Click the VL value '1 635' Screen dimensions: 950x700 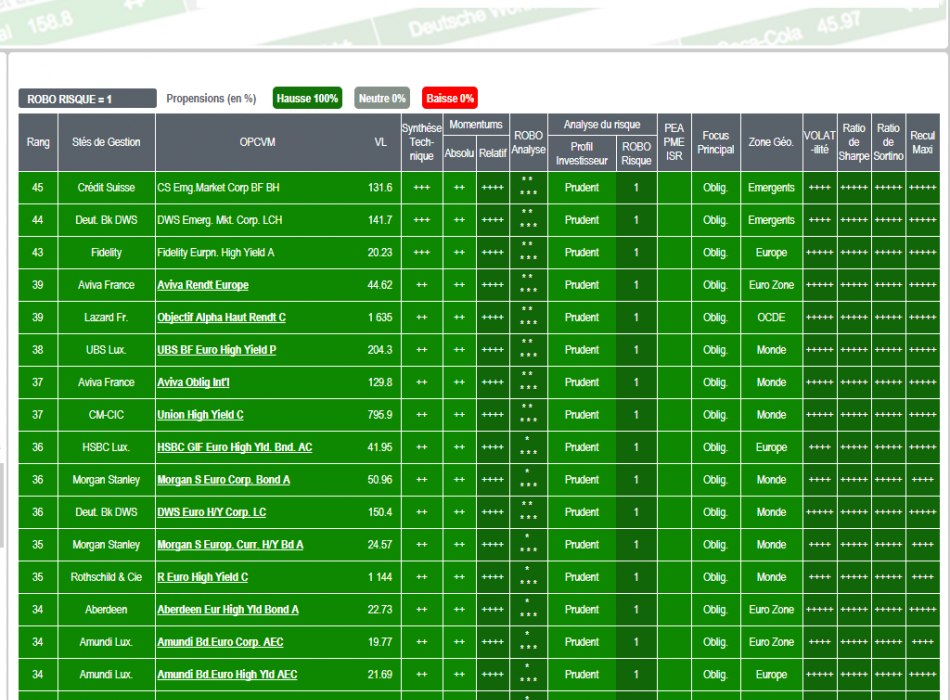pyautogui.click(x=380, y=318)
